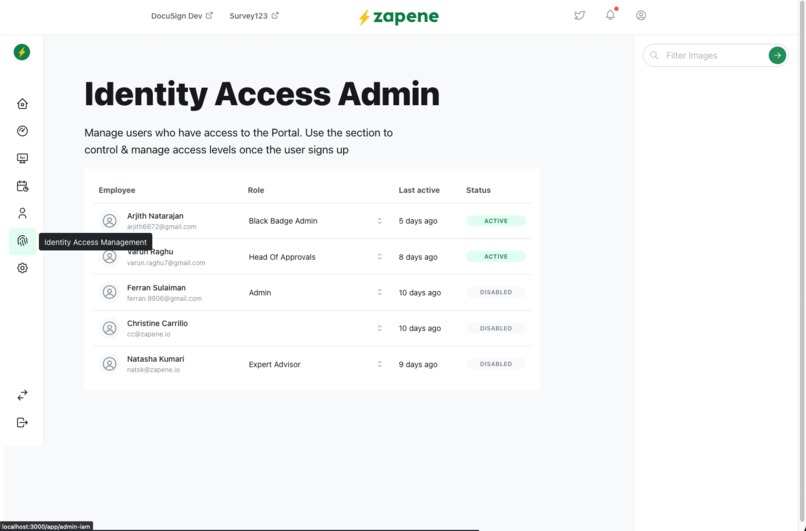Click Ferran Sulaiman's avatar icon
Viewport: 806px width, 531px height.
[109, 292]
